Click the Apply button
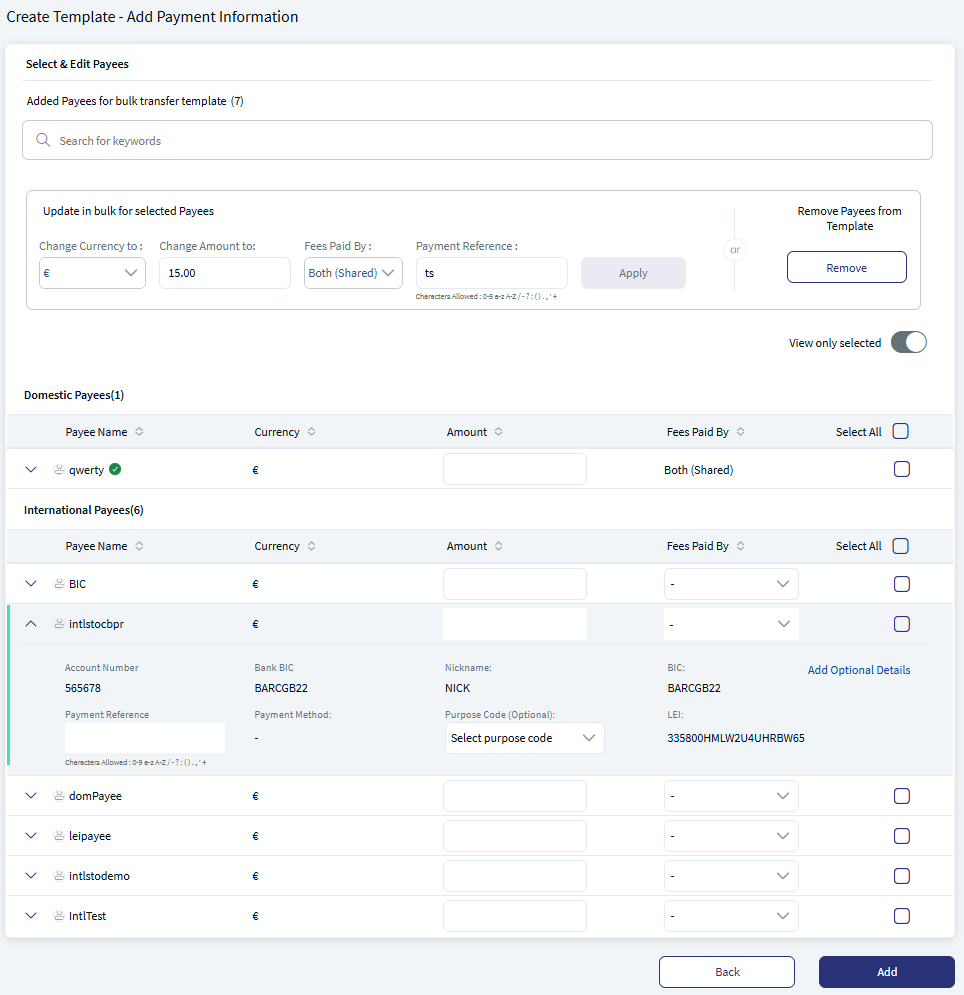The image size is (964, 995). (x=633, y=273)
